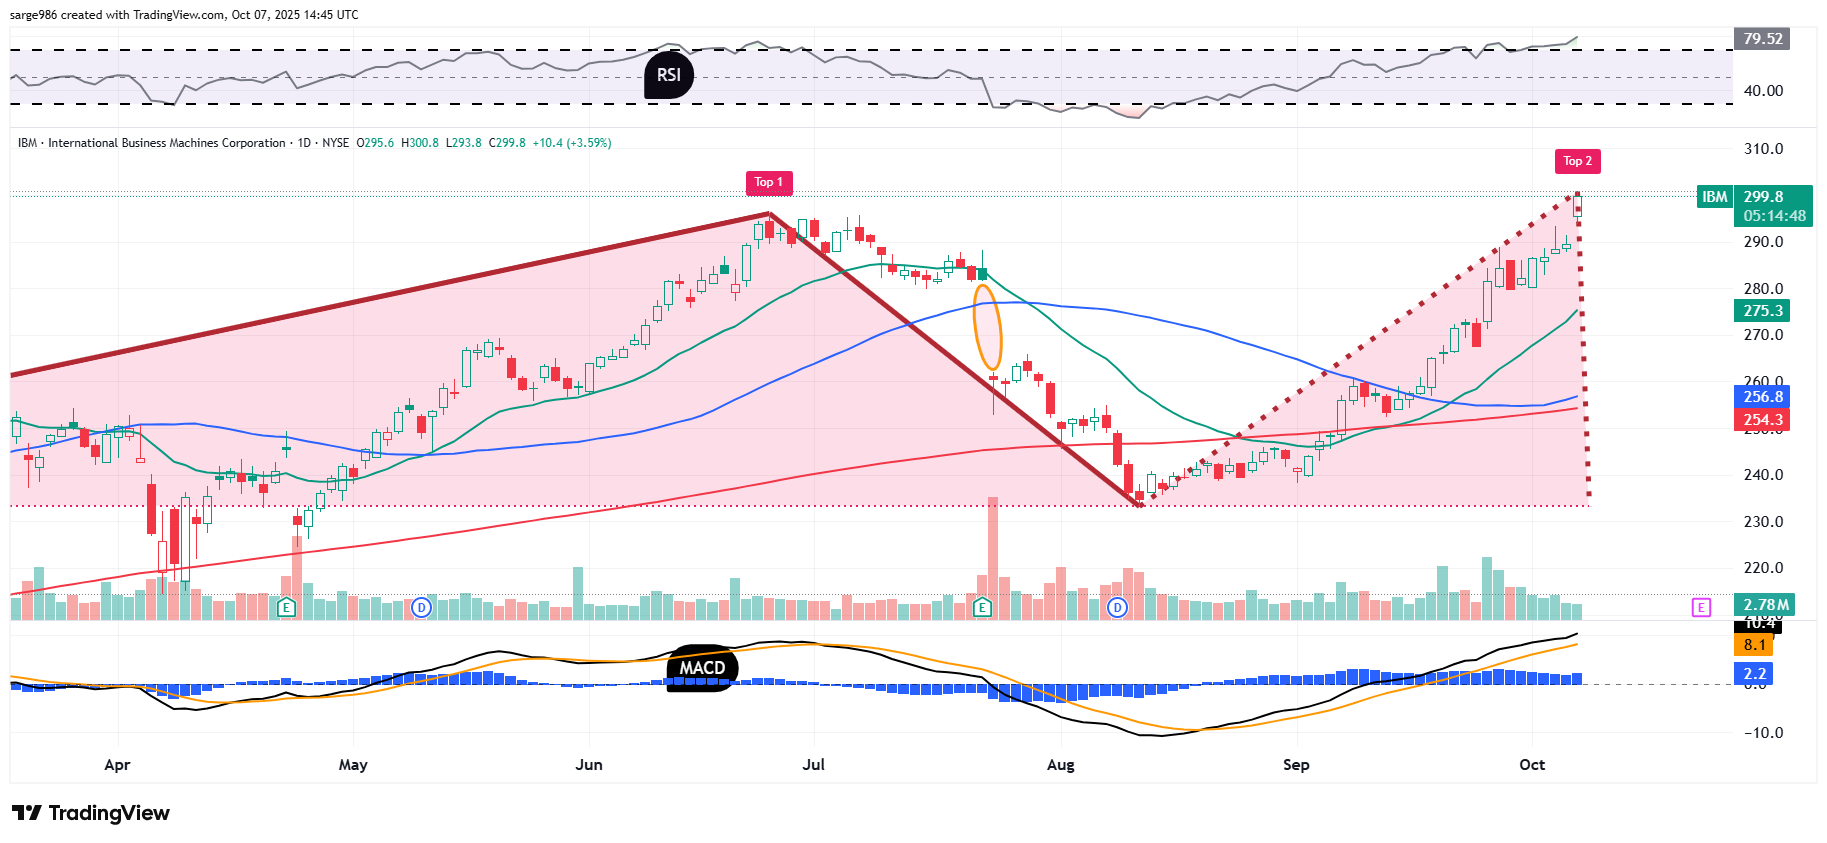Viewport: 1827px width, 843px height.
Task: Click the volume label 2.78M
Action: click(x=1765, y=605)
